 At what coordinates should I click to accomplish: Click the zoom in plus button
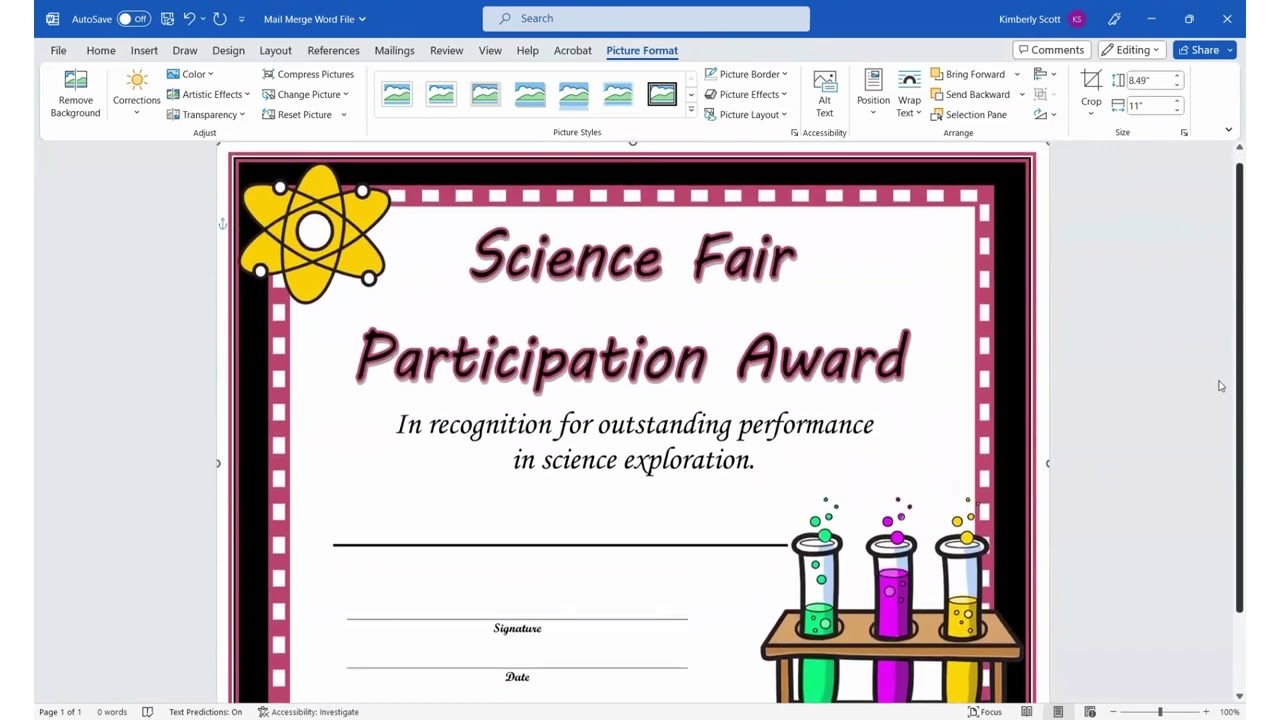[1206, 712]
